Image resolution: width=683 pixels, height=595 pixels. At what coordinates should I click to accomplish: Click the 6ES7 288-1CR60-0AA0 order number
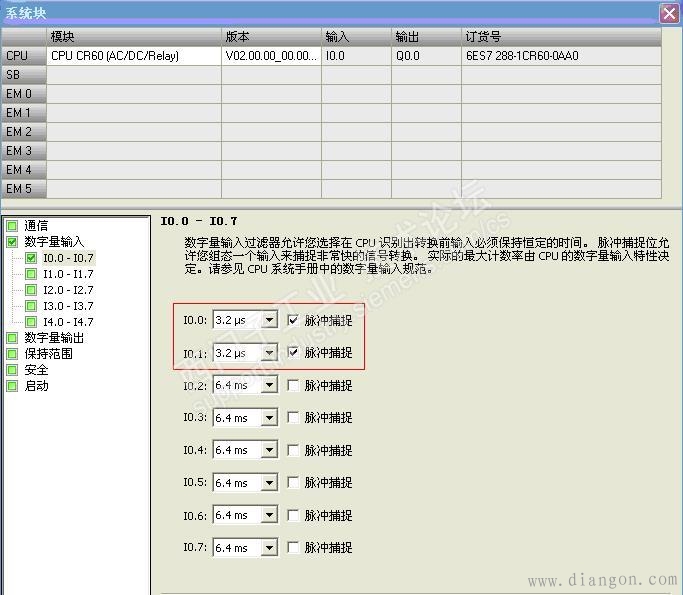point(561,56)
